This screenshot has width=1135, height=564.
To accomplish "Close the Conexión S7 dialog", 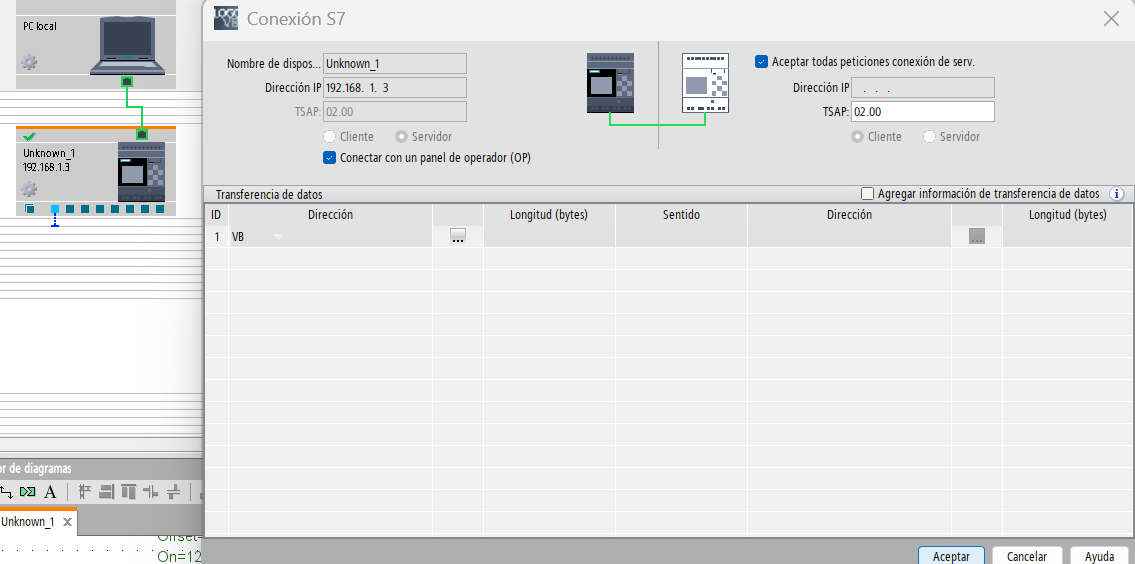I will (x=1111, y=19).
